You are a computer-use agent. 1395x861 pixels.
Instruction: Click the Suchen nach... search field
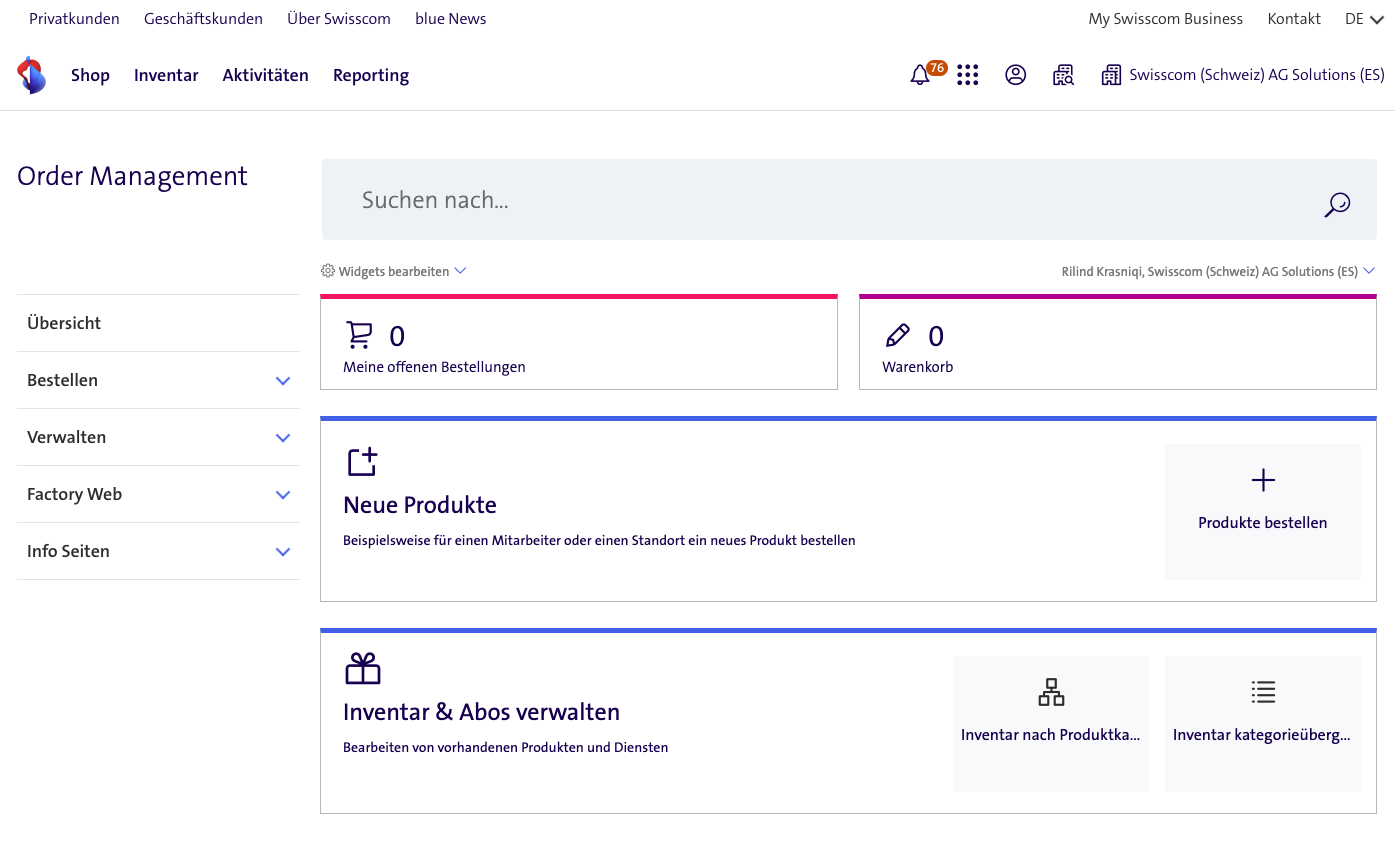point(849,200)
